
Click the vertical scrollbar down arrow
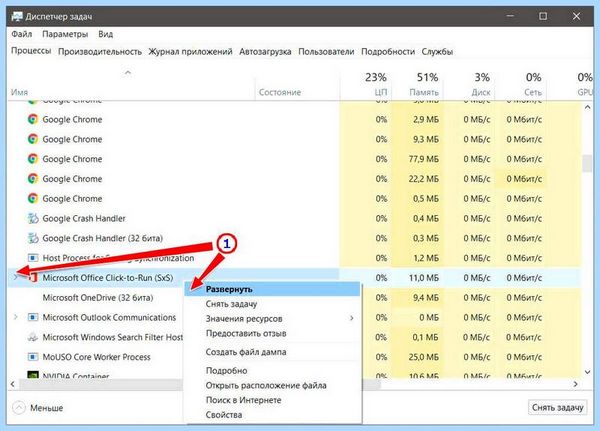click(587, 372)
